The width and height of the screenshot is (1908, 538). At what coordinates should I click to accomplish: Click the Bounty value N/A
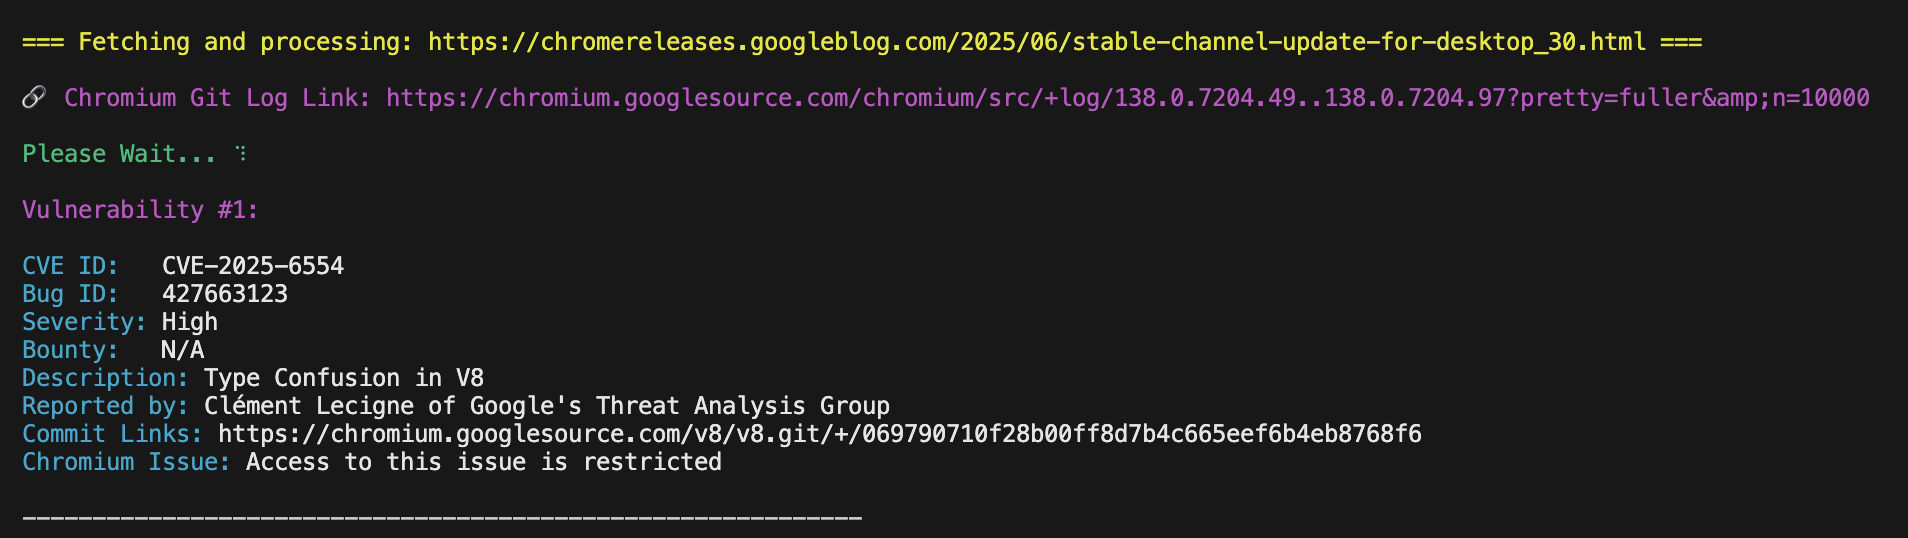click(183, 350)
